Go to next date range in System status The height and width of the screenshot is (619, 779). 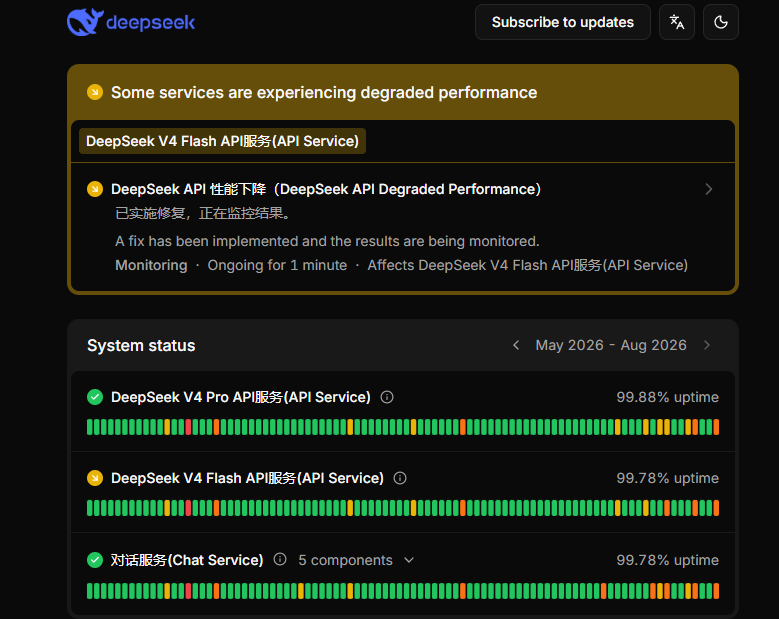[x=707, y=345]
